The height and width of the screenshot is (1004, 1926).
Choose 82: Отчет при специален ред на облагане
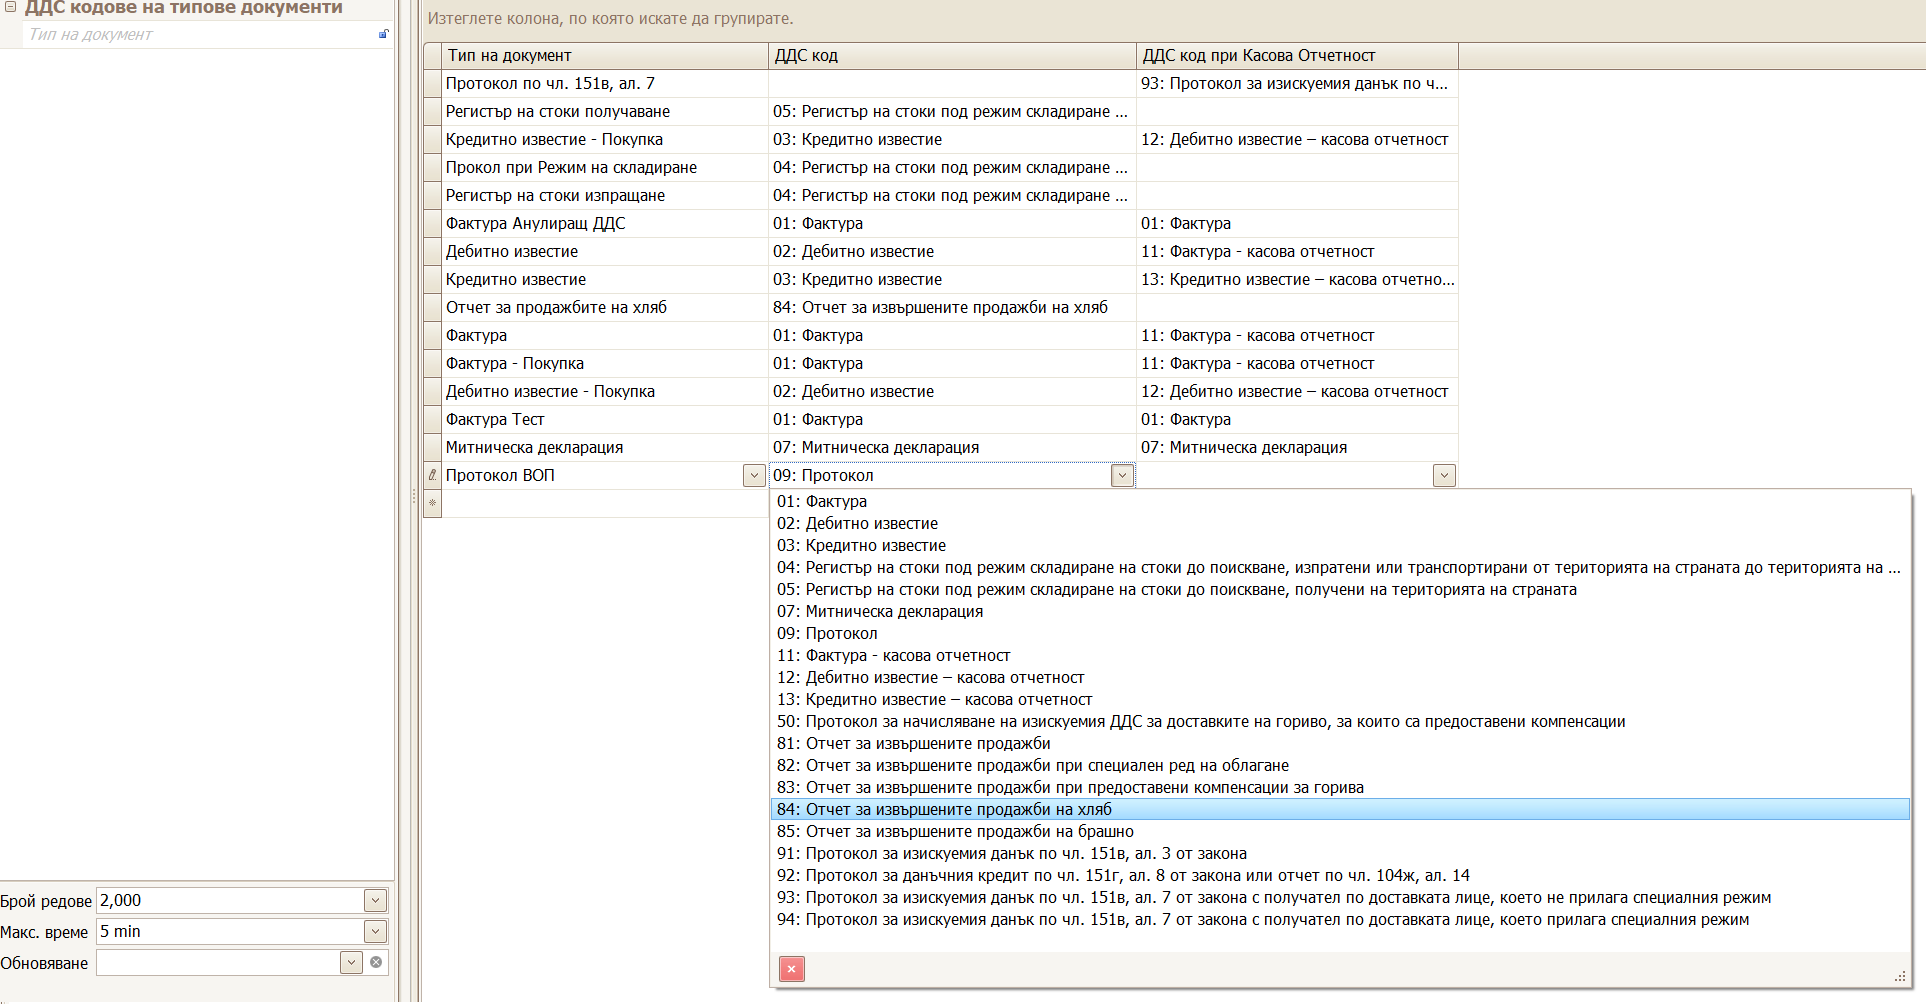point(1340,765)
